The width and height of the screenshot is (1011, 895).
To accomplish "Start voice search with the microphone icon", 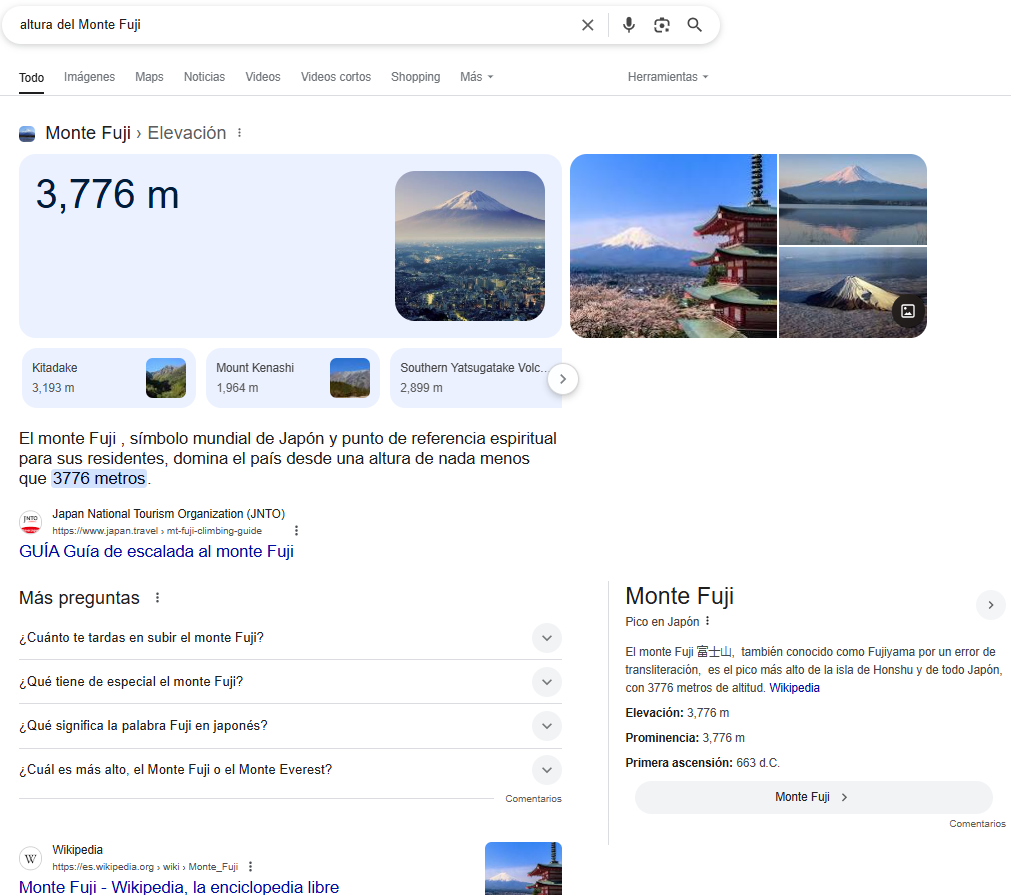I will tap(628, 25).
